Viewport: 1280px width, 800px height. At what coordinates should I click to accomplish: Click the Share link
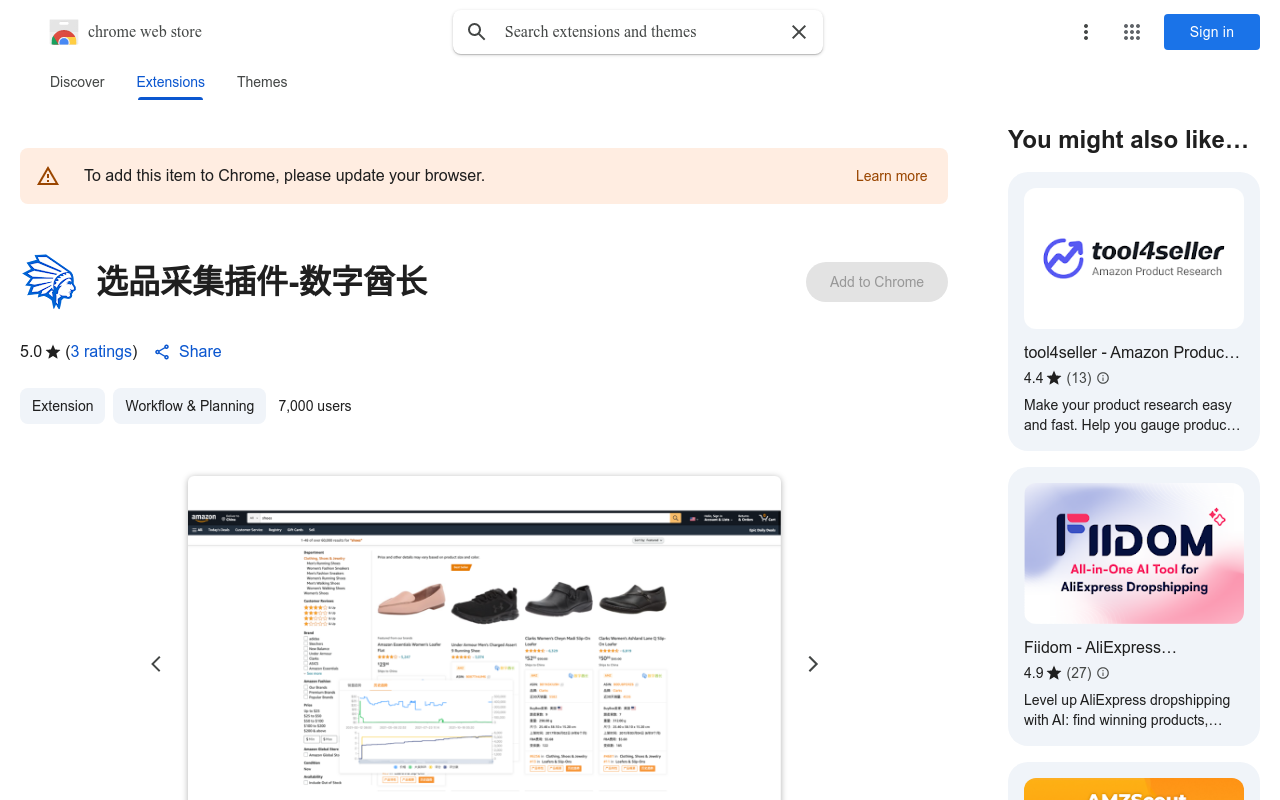point(200,352)
